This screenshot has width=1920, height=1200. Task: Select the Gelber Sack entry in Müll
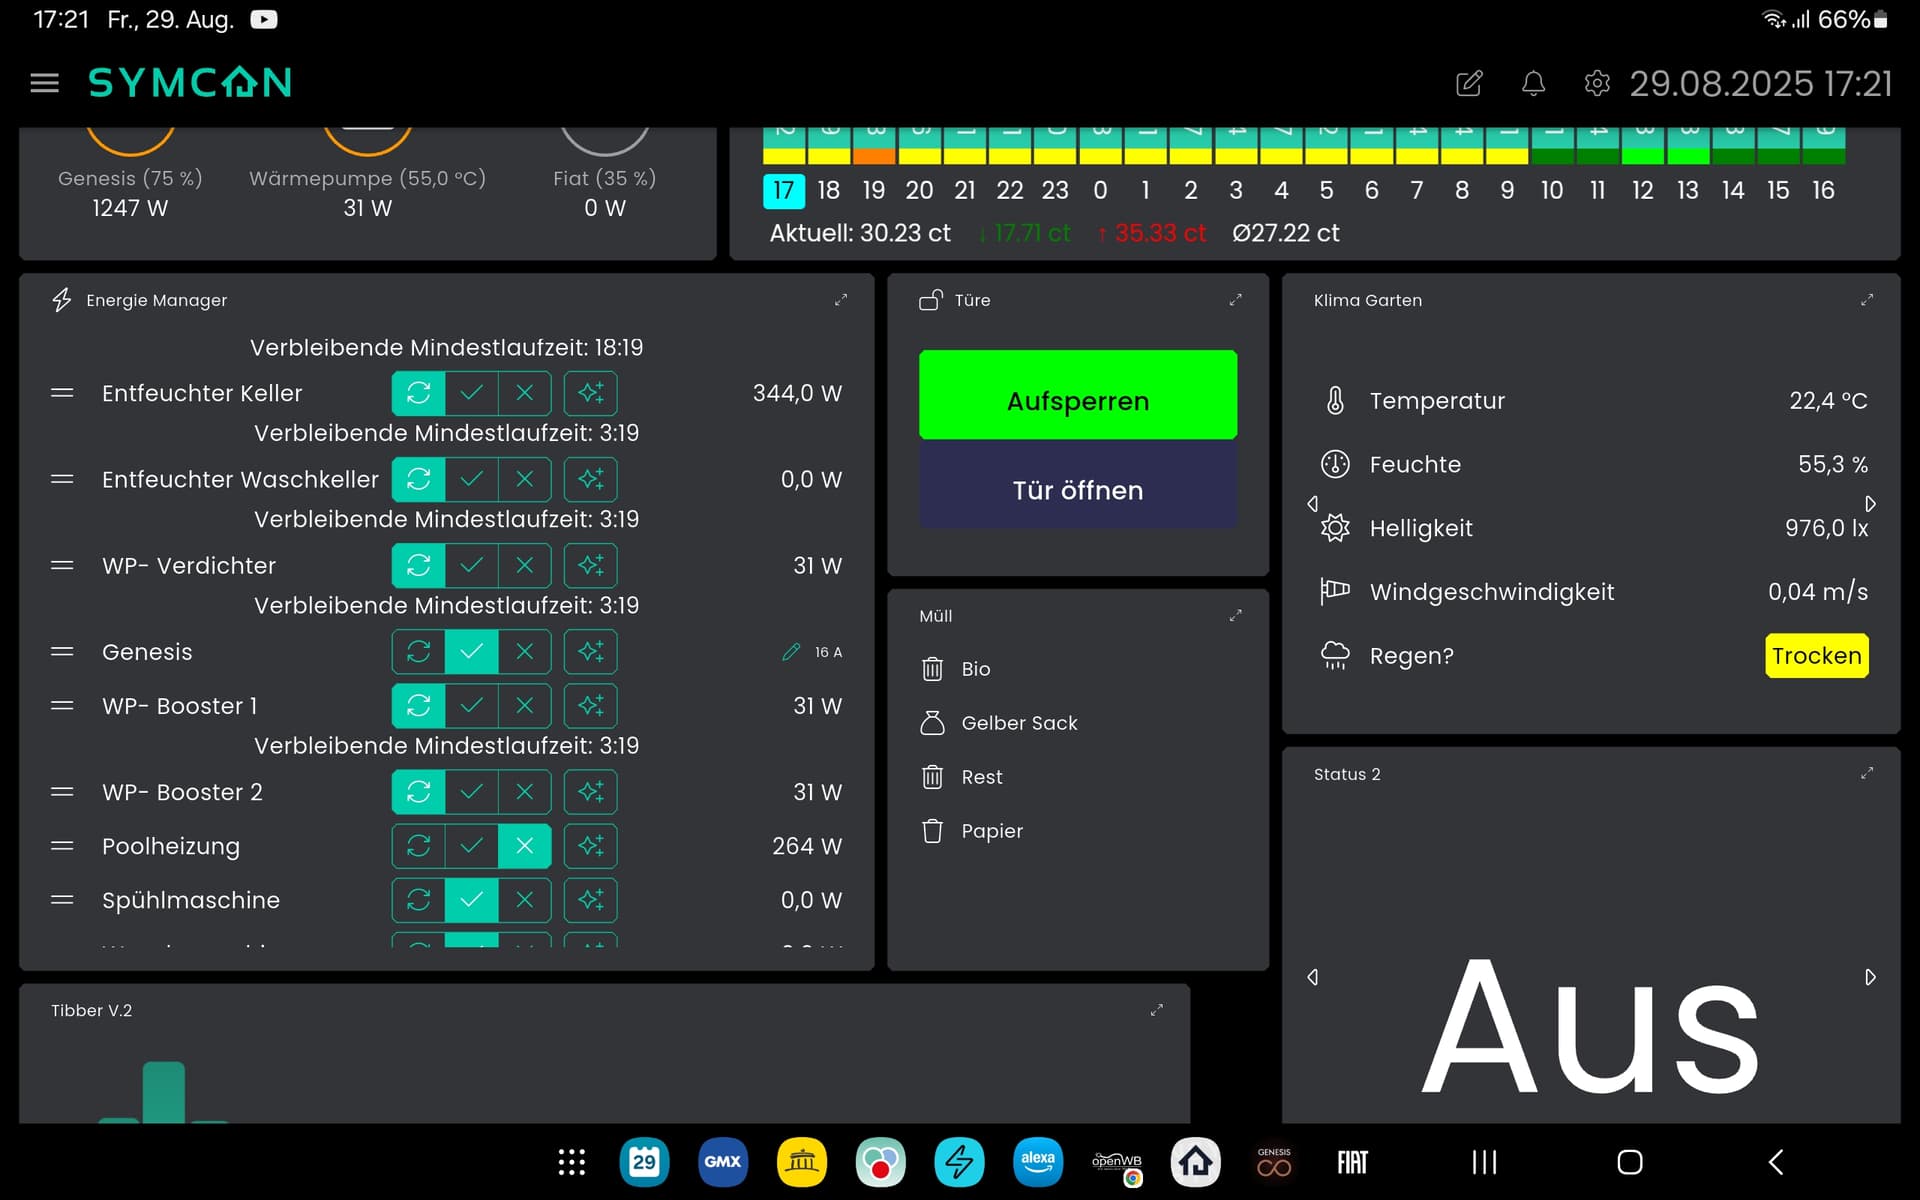1018,723
